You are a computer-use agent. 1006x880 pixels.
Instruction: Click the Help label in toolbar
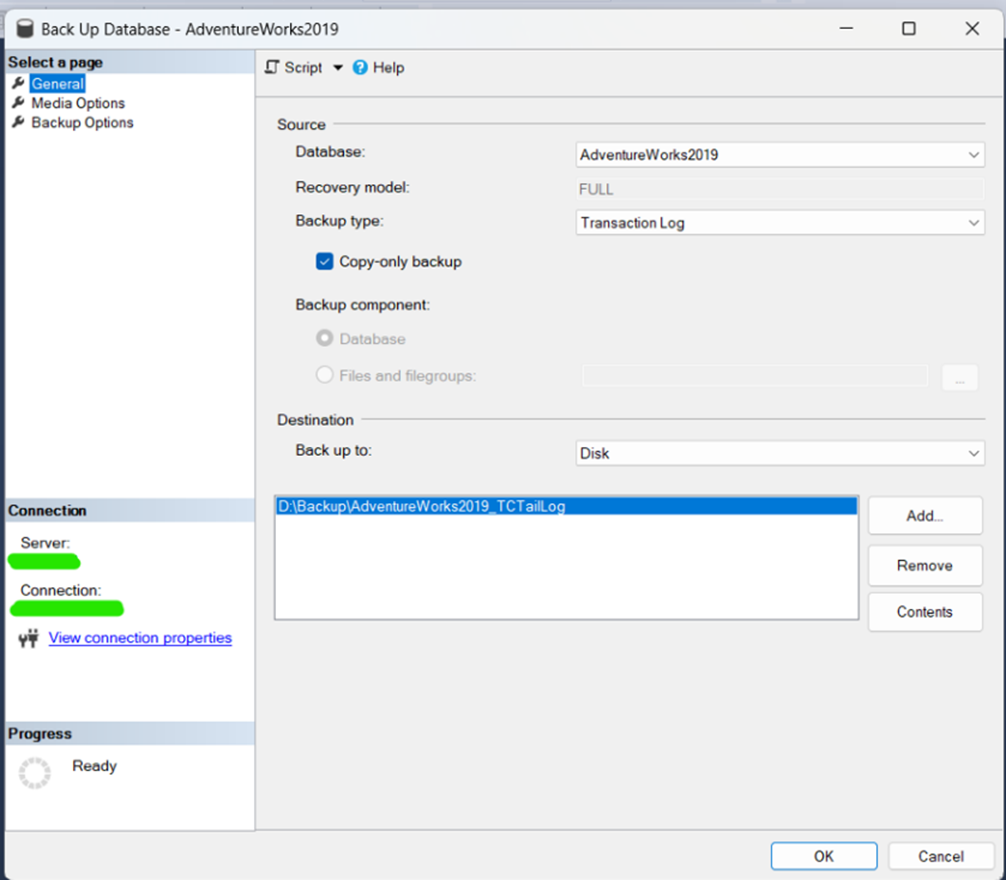coord(388,67)
